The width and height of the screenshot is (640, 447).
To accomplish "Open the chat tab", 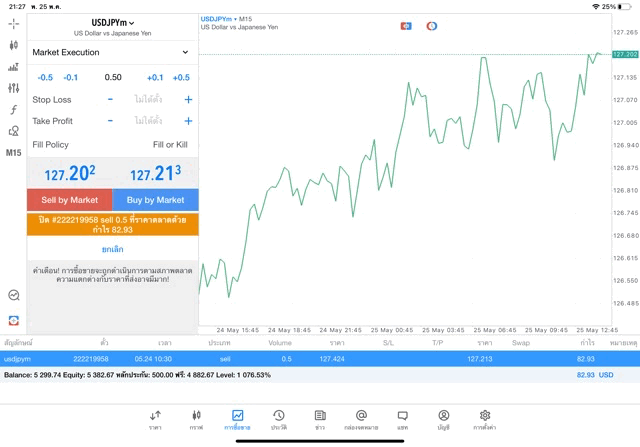I will (x=402, y=420).
